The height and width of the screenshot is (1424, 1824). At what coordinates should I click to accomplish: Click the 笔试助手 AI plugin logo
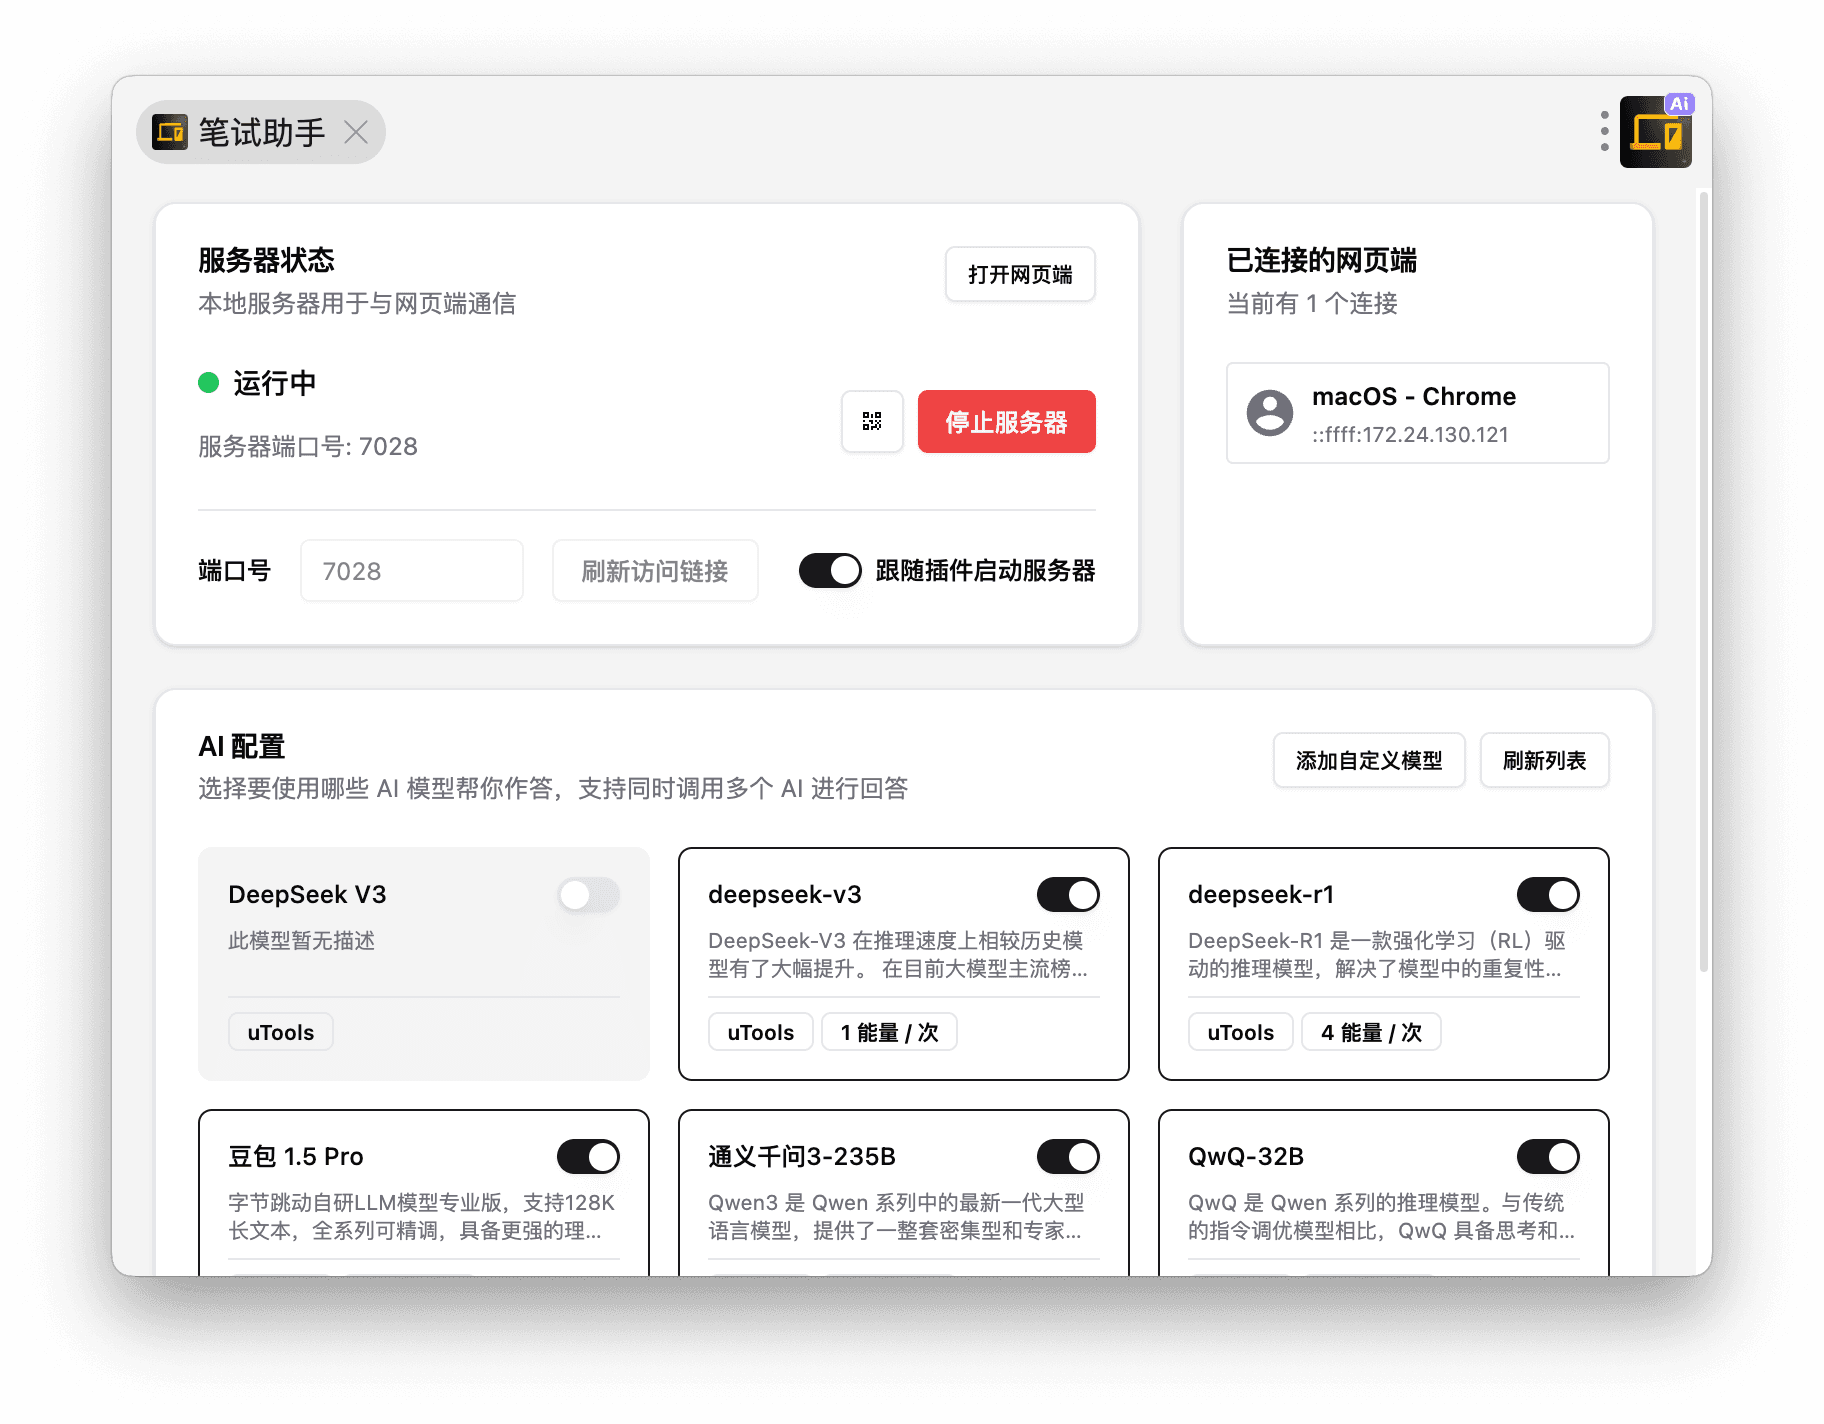click(x=1656, y=131)
